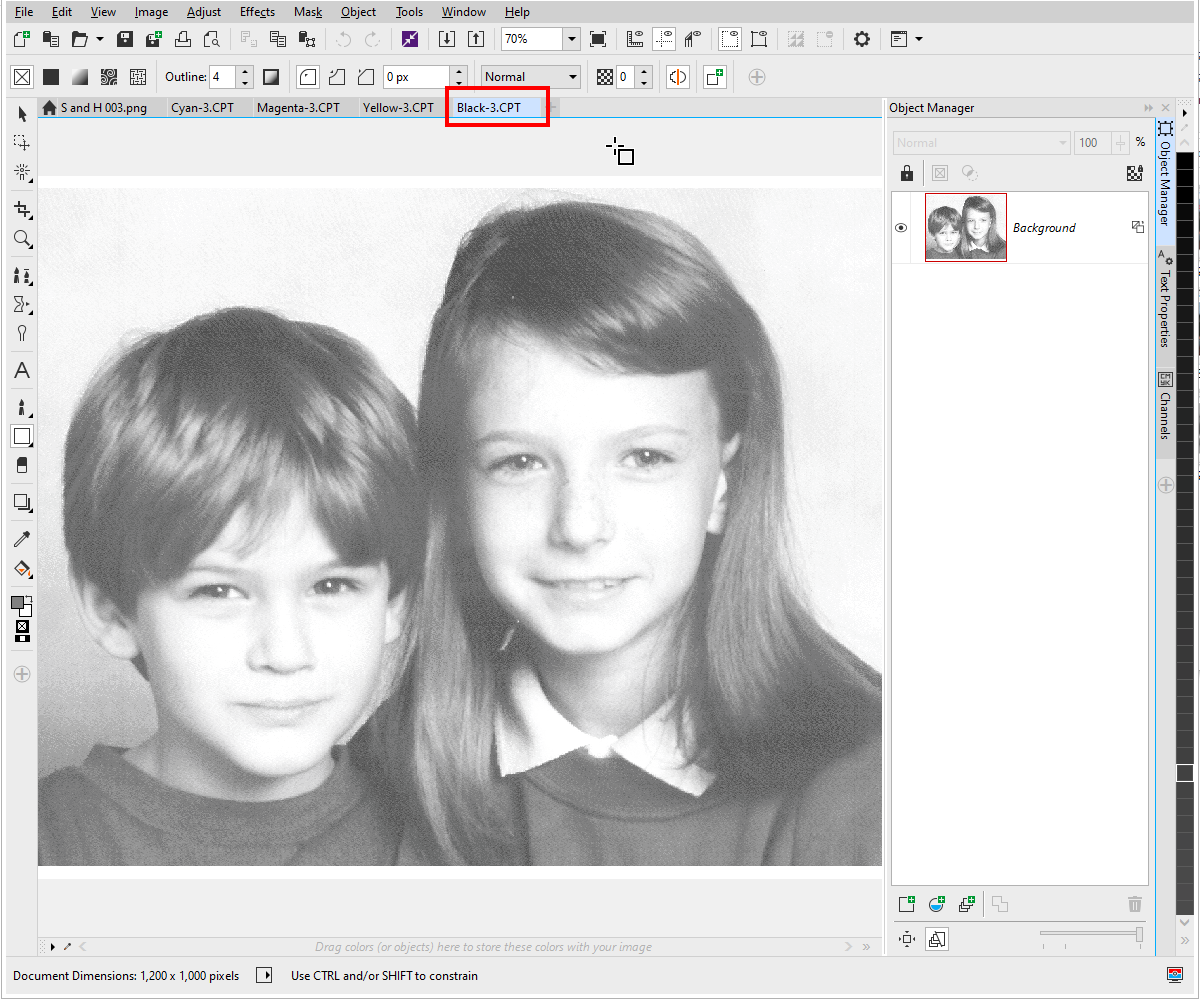The height and width of the screenshot is (1000, 1200).
Task: Open the New Object icon in Object Manager
Action: (x=907, y=903)
